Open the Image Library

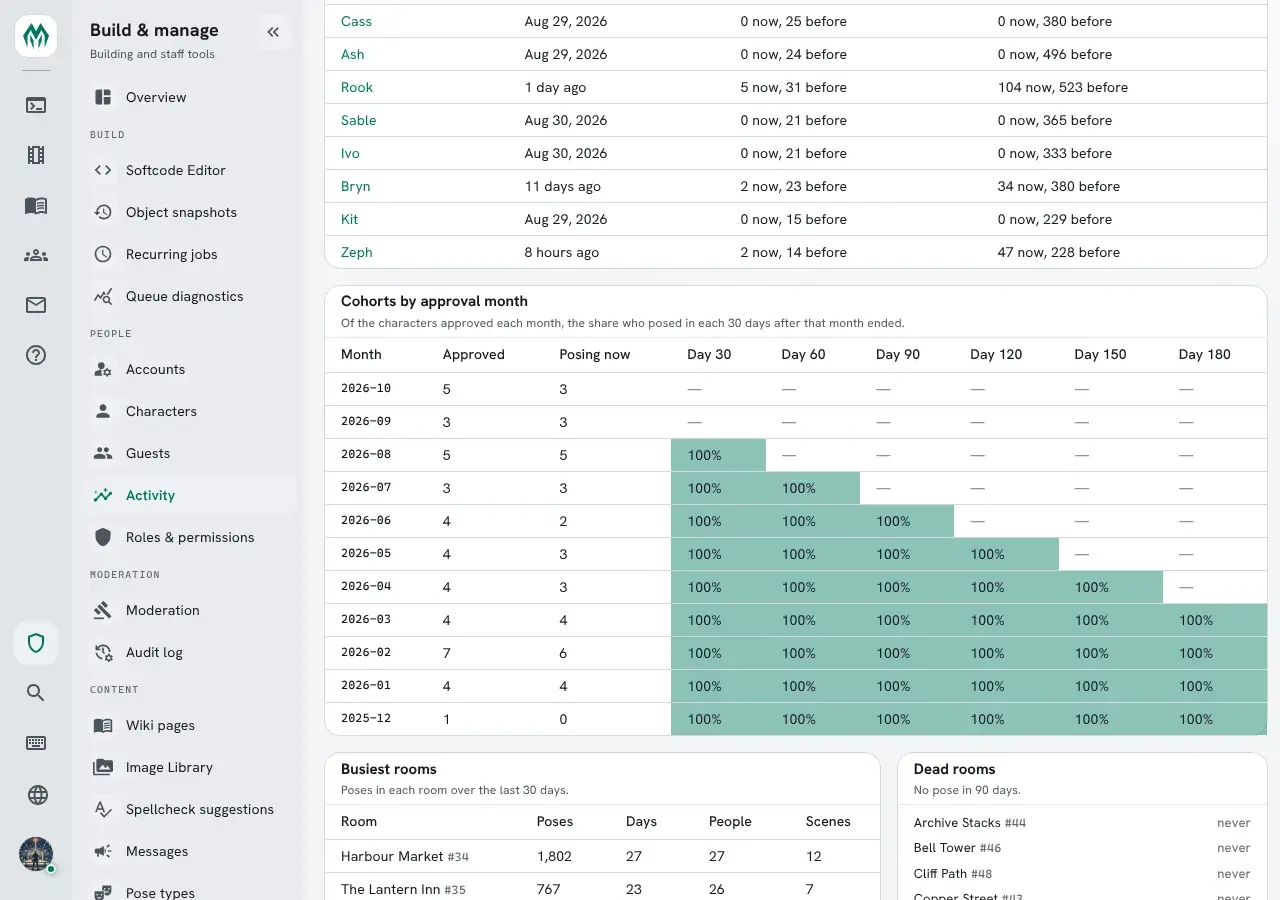click(188, 767)
